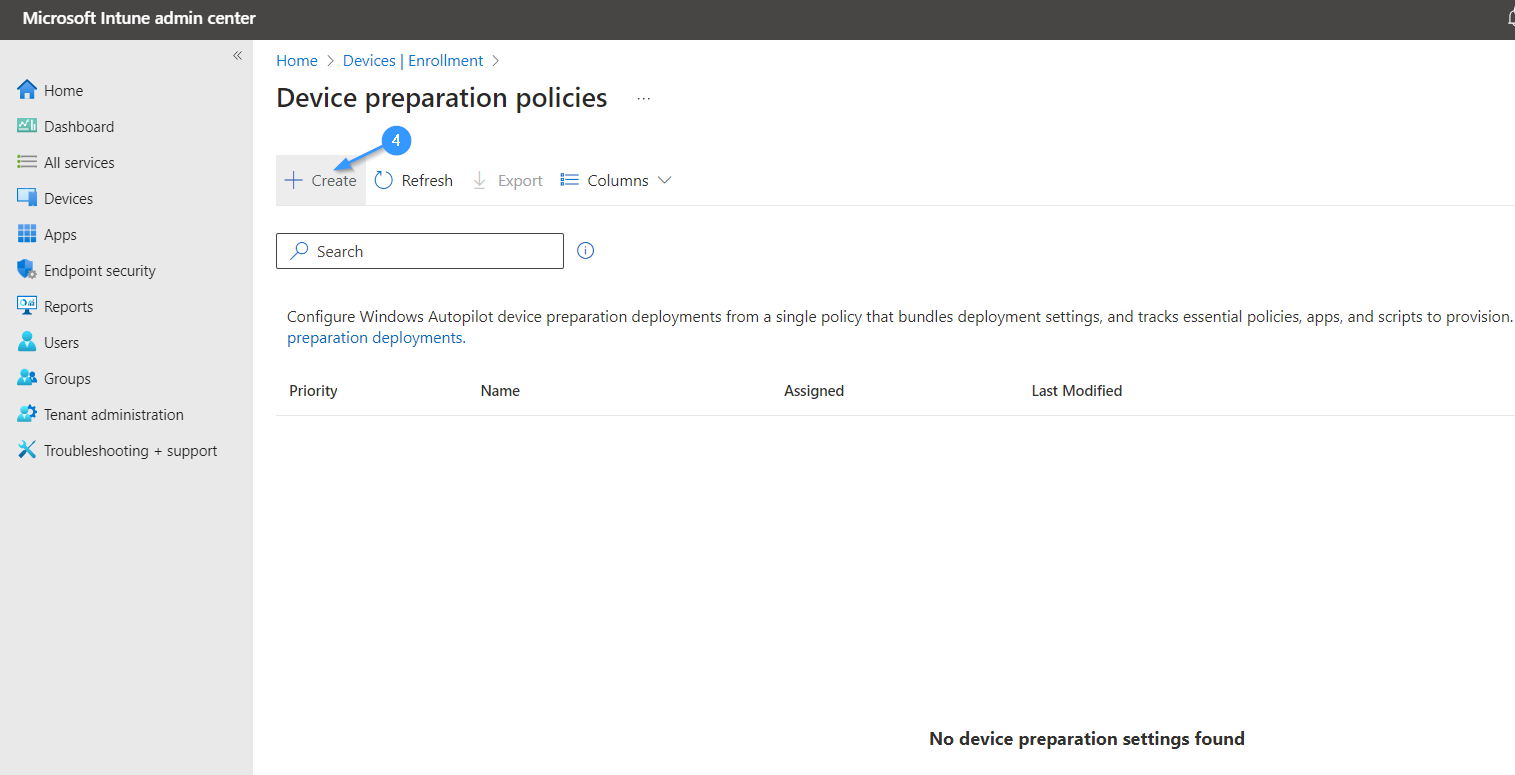Open Troubleshooting + support menu item
The width and height of the screenshot is (1515, 775).
[x=130, y=450]
